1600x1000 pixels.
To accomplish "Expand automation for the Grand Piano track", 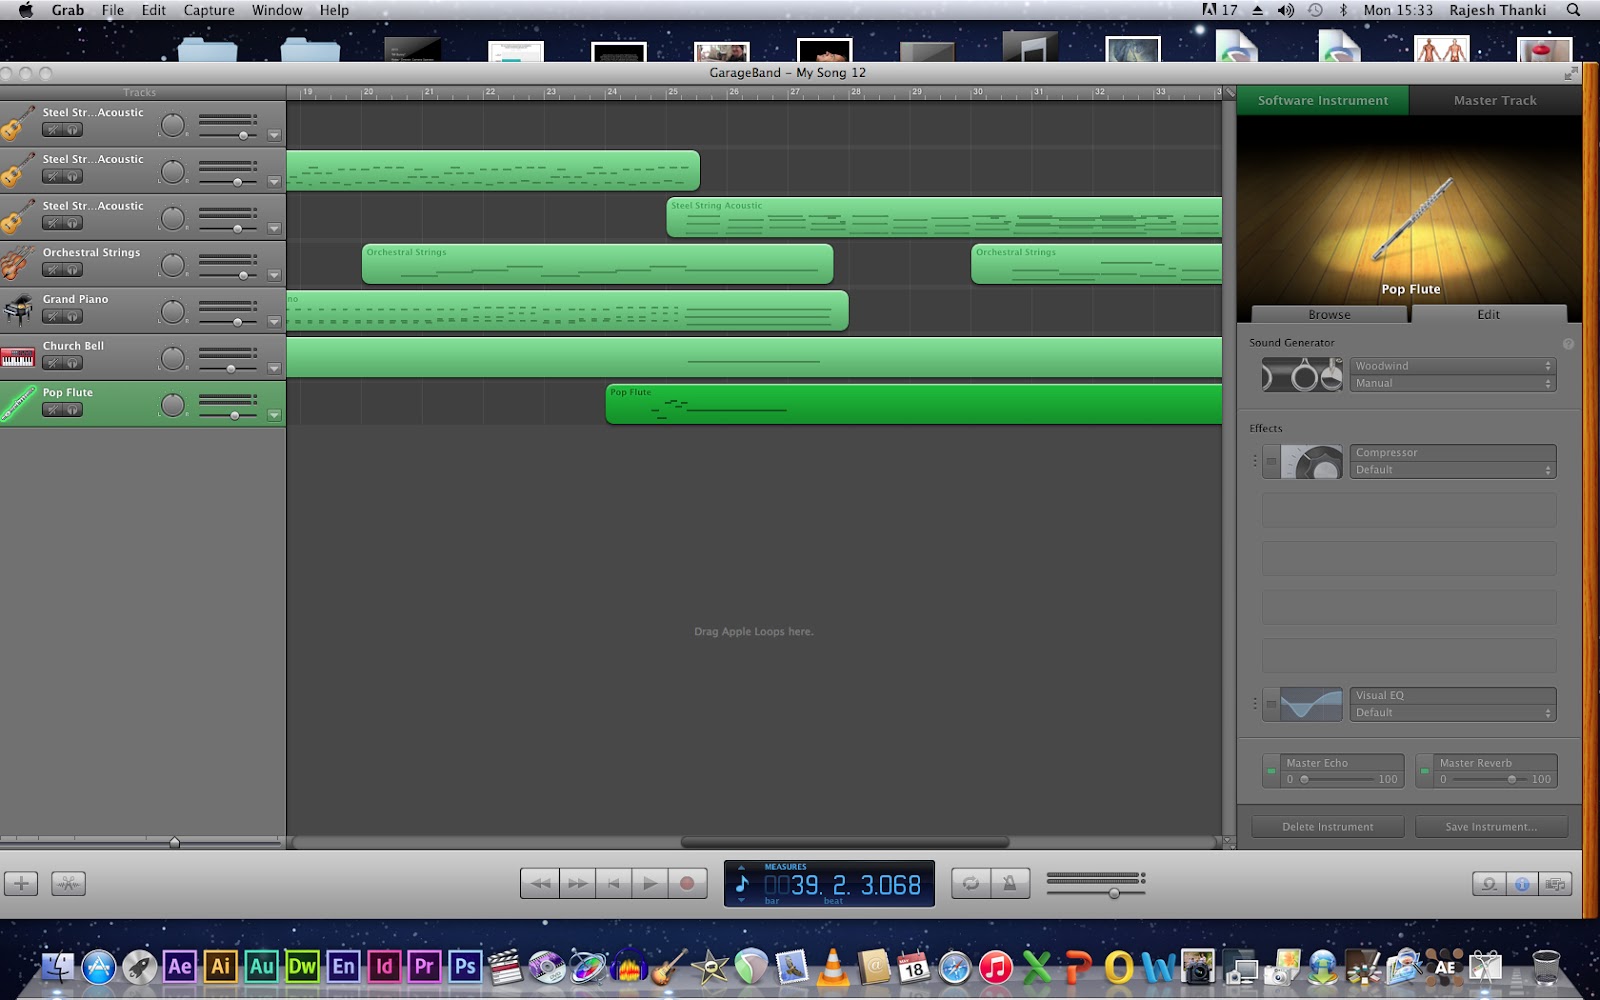I will click(274, 323).
